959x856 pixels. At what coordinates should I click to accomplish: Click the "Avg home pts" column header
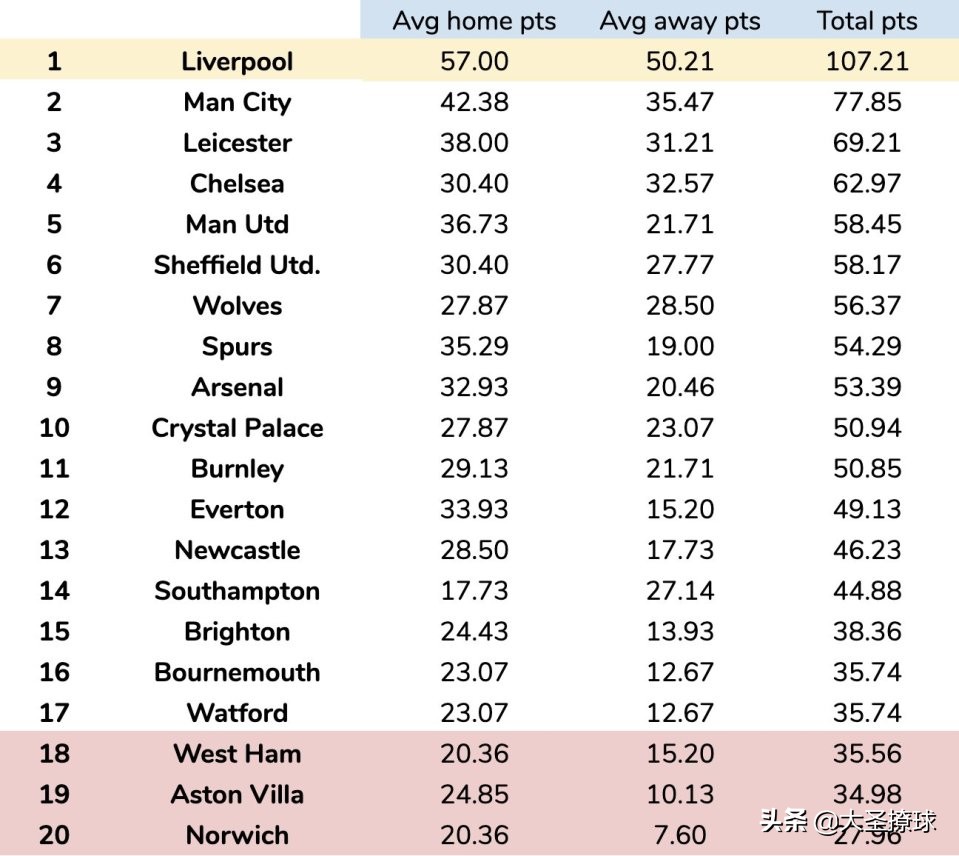pyautogui.click(x=474, y=21)
